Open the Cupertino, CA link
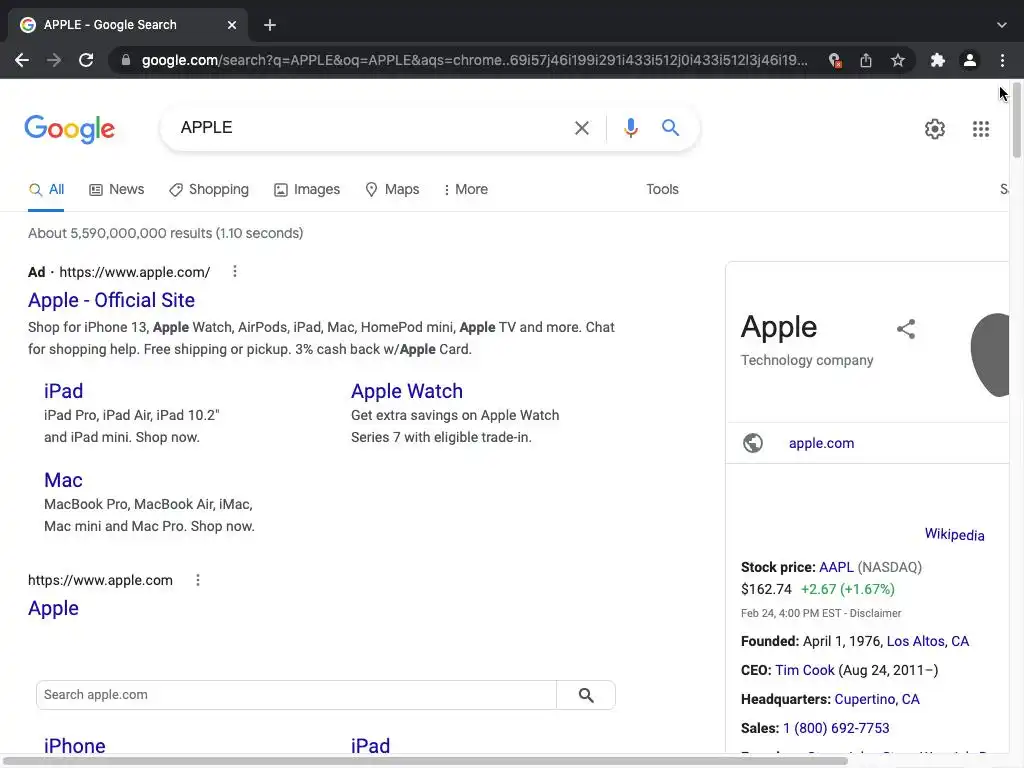The image size is (1024, 768). pos(876,699)
